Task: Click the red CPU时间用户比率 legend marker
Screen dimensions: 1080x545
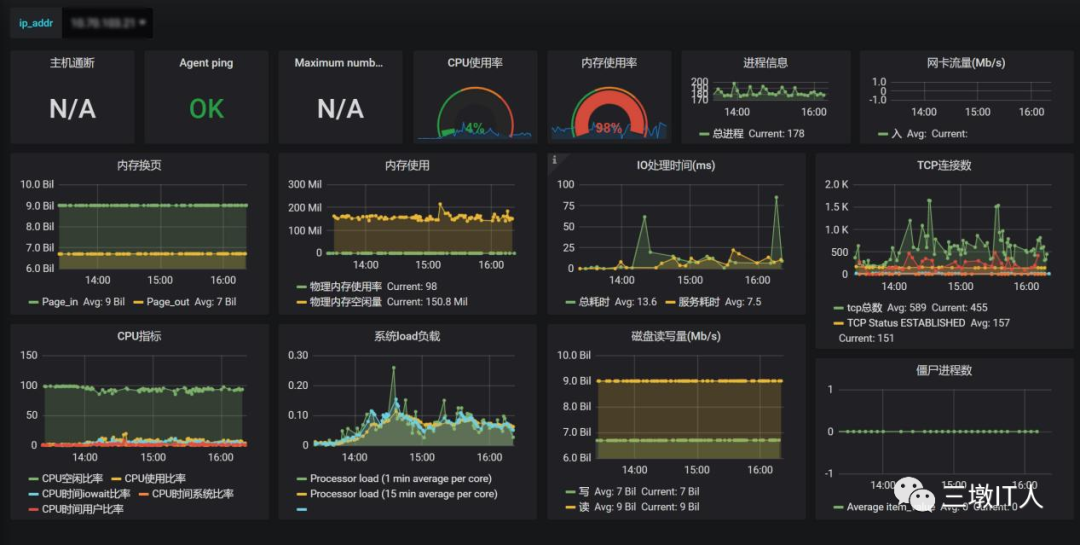Action: [x=34, y=509]
